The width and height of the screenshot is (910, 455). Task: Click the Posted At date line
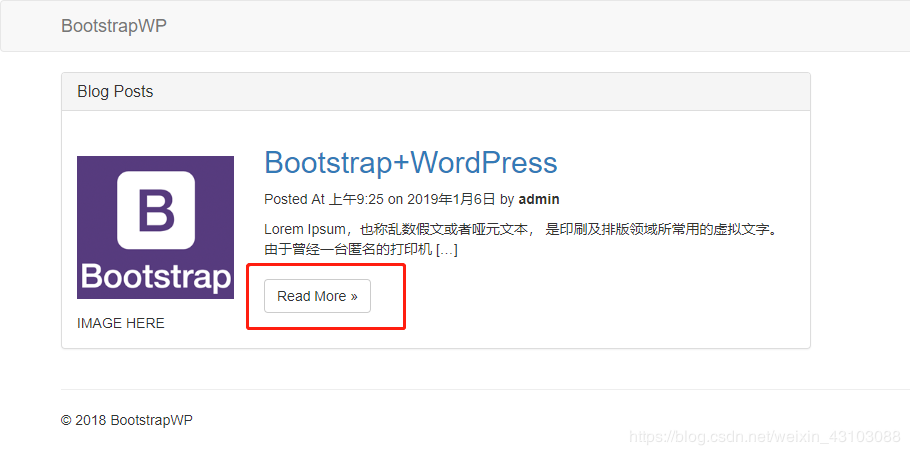tap(411, 199)
